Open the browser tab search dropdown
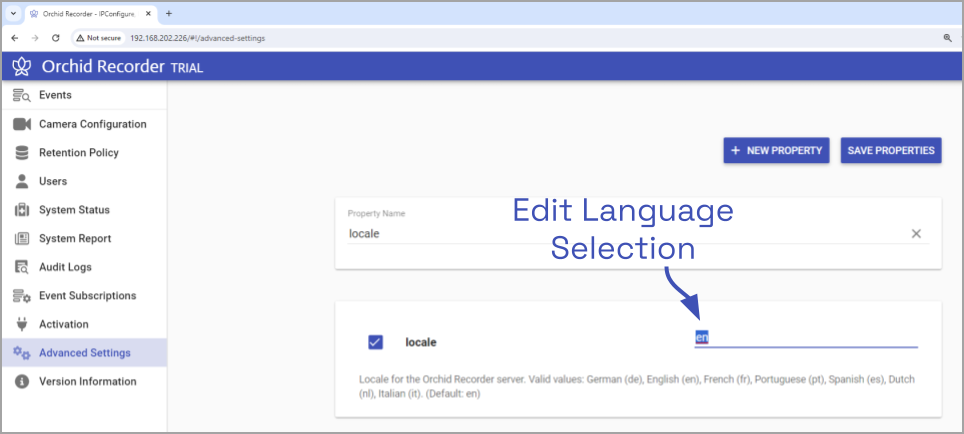 point(13,14)
